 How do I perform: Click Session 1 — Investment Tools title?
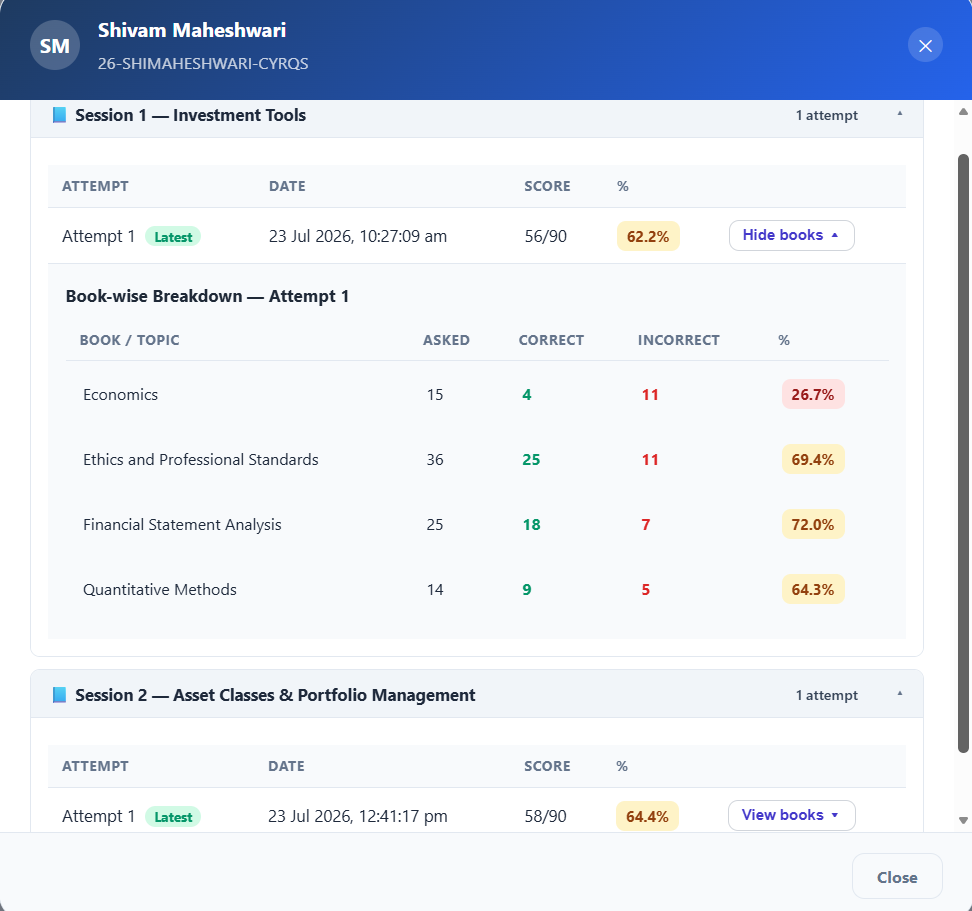click(190, 115)
